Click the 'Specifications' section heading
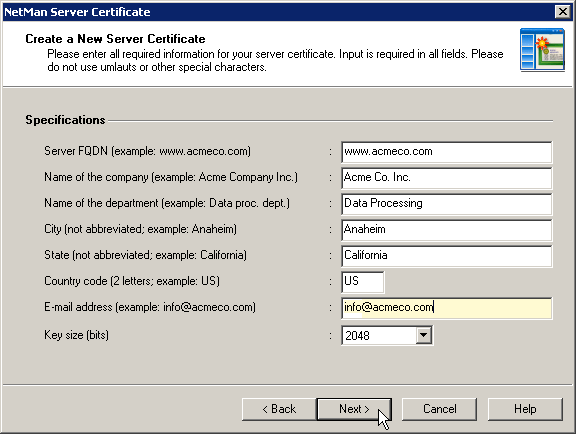The height and width of the screenshot is (434, 576). point(65,120)
